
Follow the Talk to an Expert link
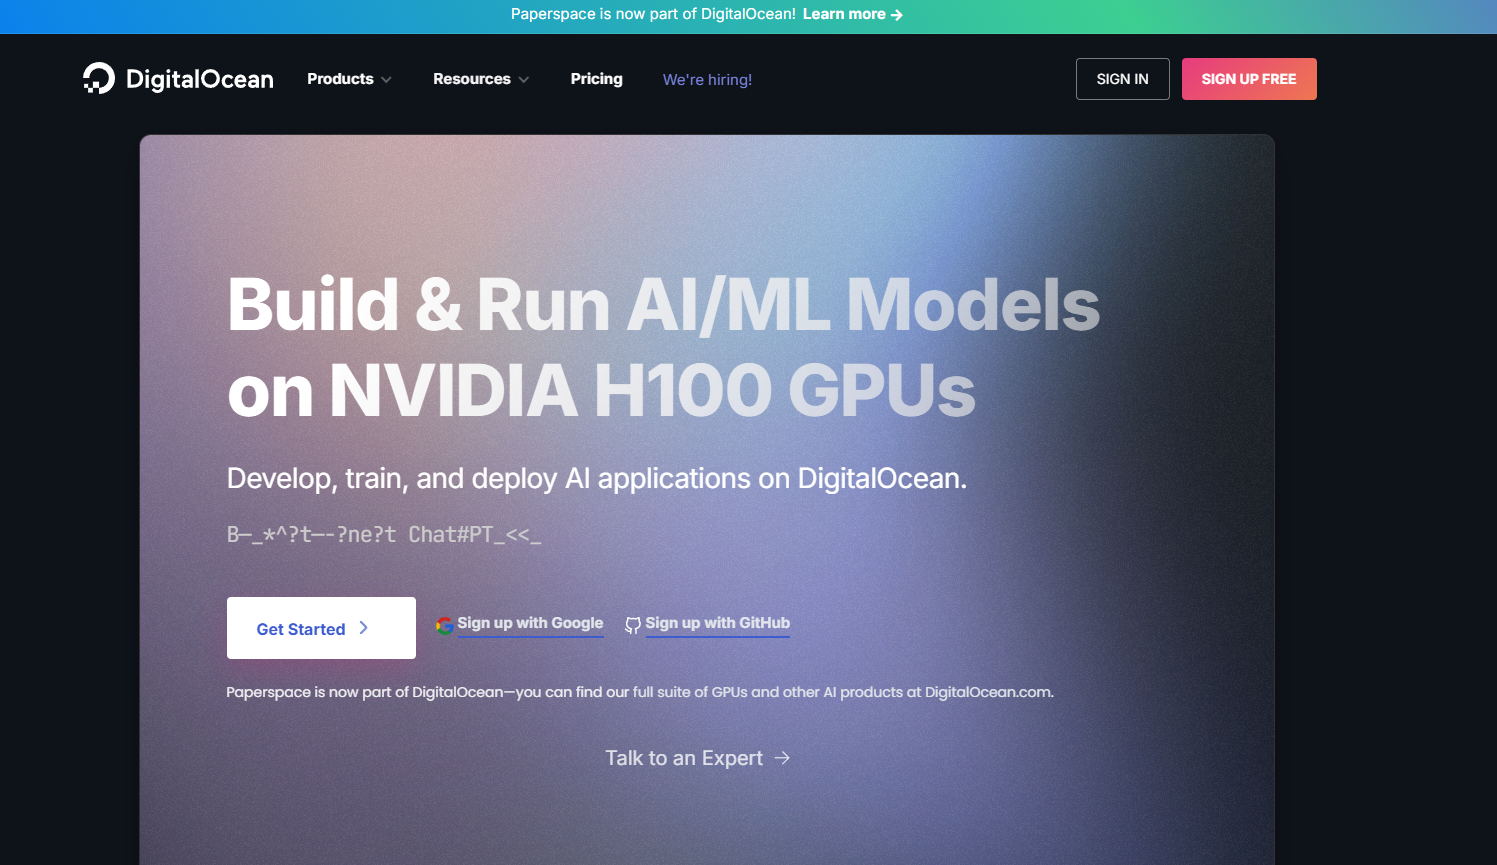click(684, 758)
